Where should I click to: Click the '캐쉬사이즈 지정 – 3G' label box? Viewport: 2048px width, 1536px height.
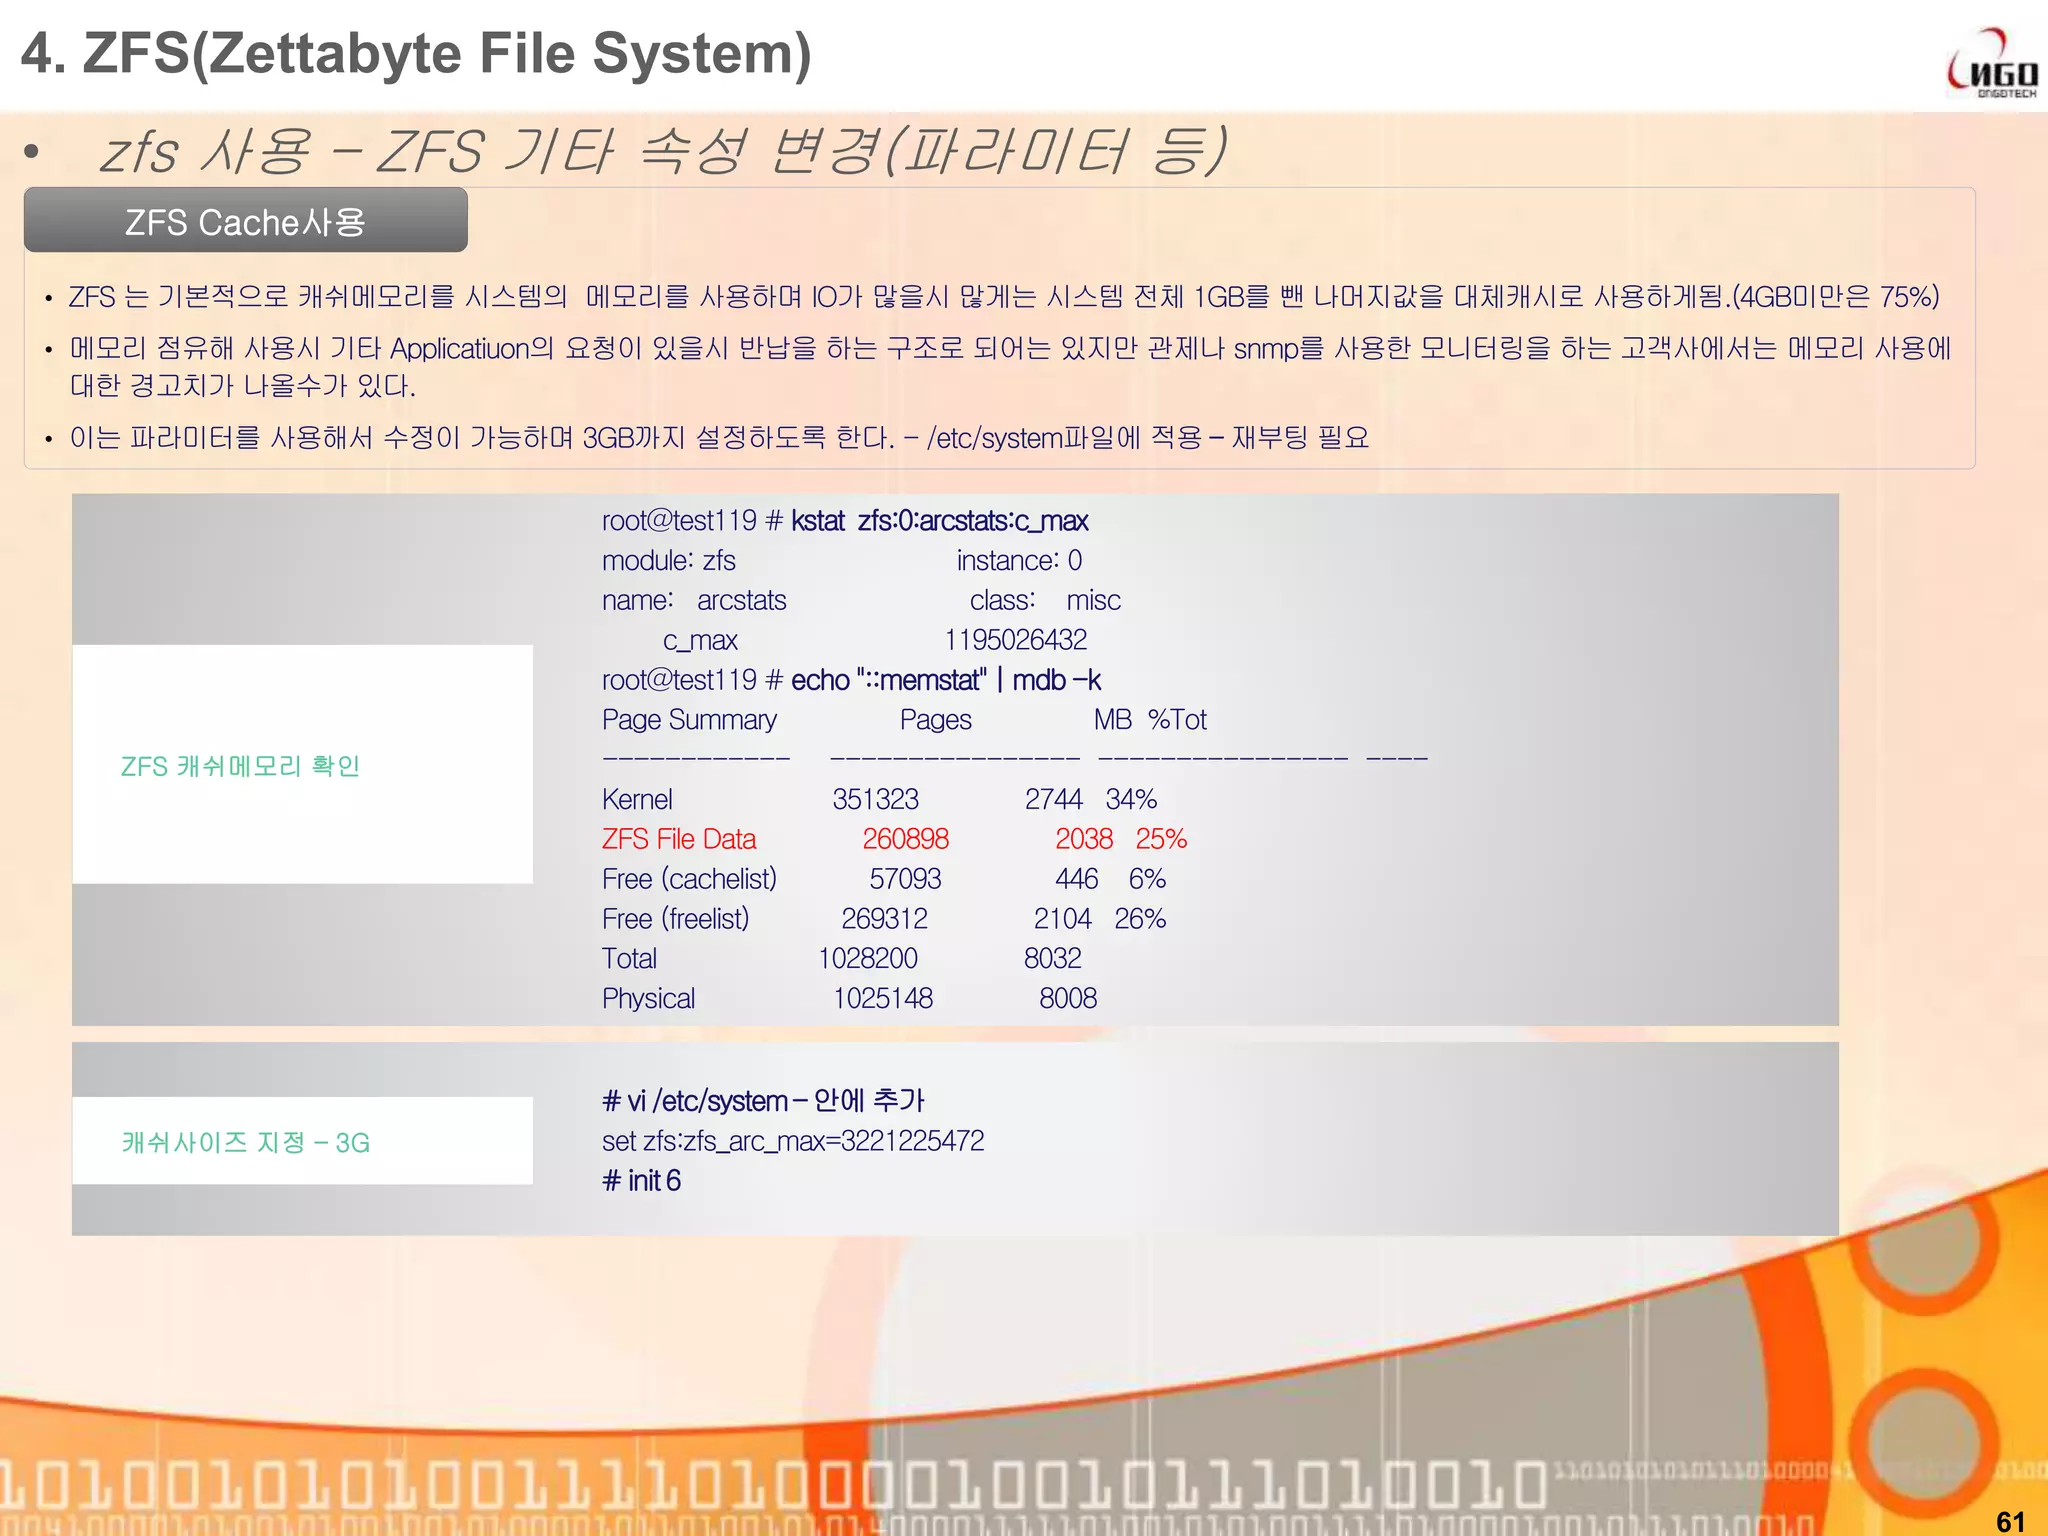tap(302, 1141)
